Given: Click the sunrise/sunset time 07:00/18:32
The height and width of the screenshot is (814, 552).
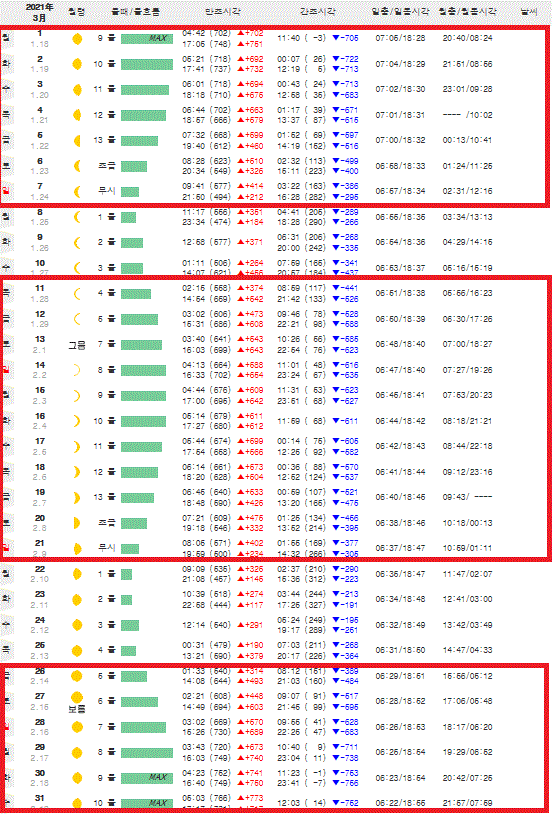Looking at the screenshot, I should pos(400,141).
